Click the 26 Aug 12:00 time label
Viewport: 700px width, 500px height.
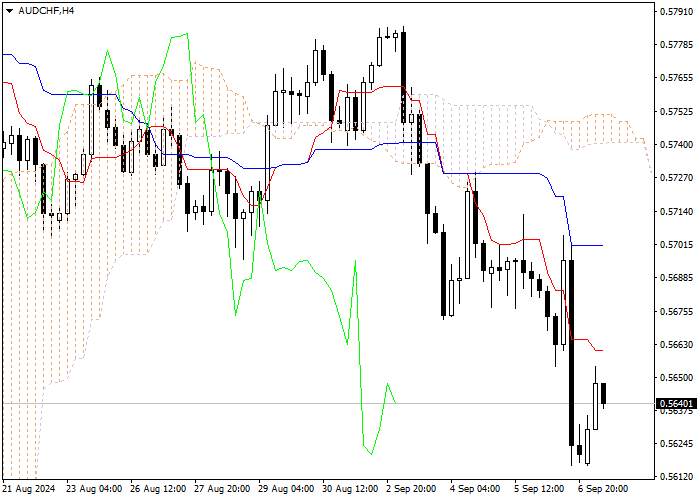click(158, 489)
